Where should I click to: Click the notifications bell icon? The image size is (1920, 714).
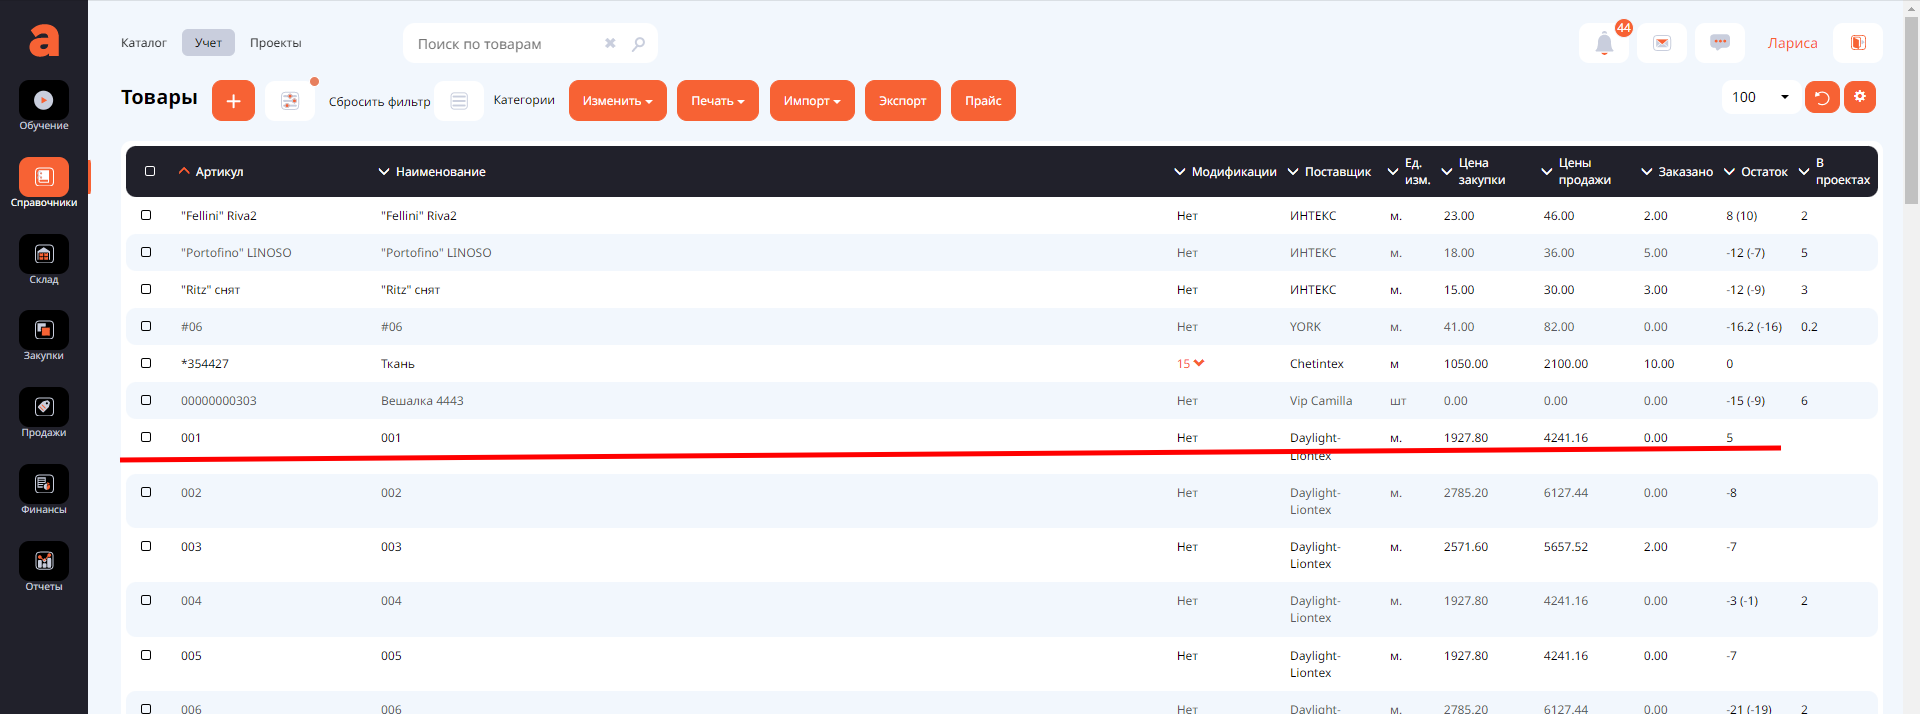(1604, 43)
